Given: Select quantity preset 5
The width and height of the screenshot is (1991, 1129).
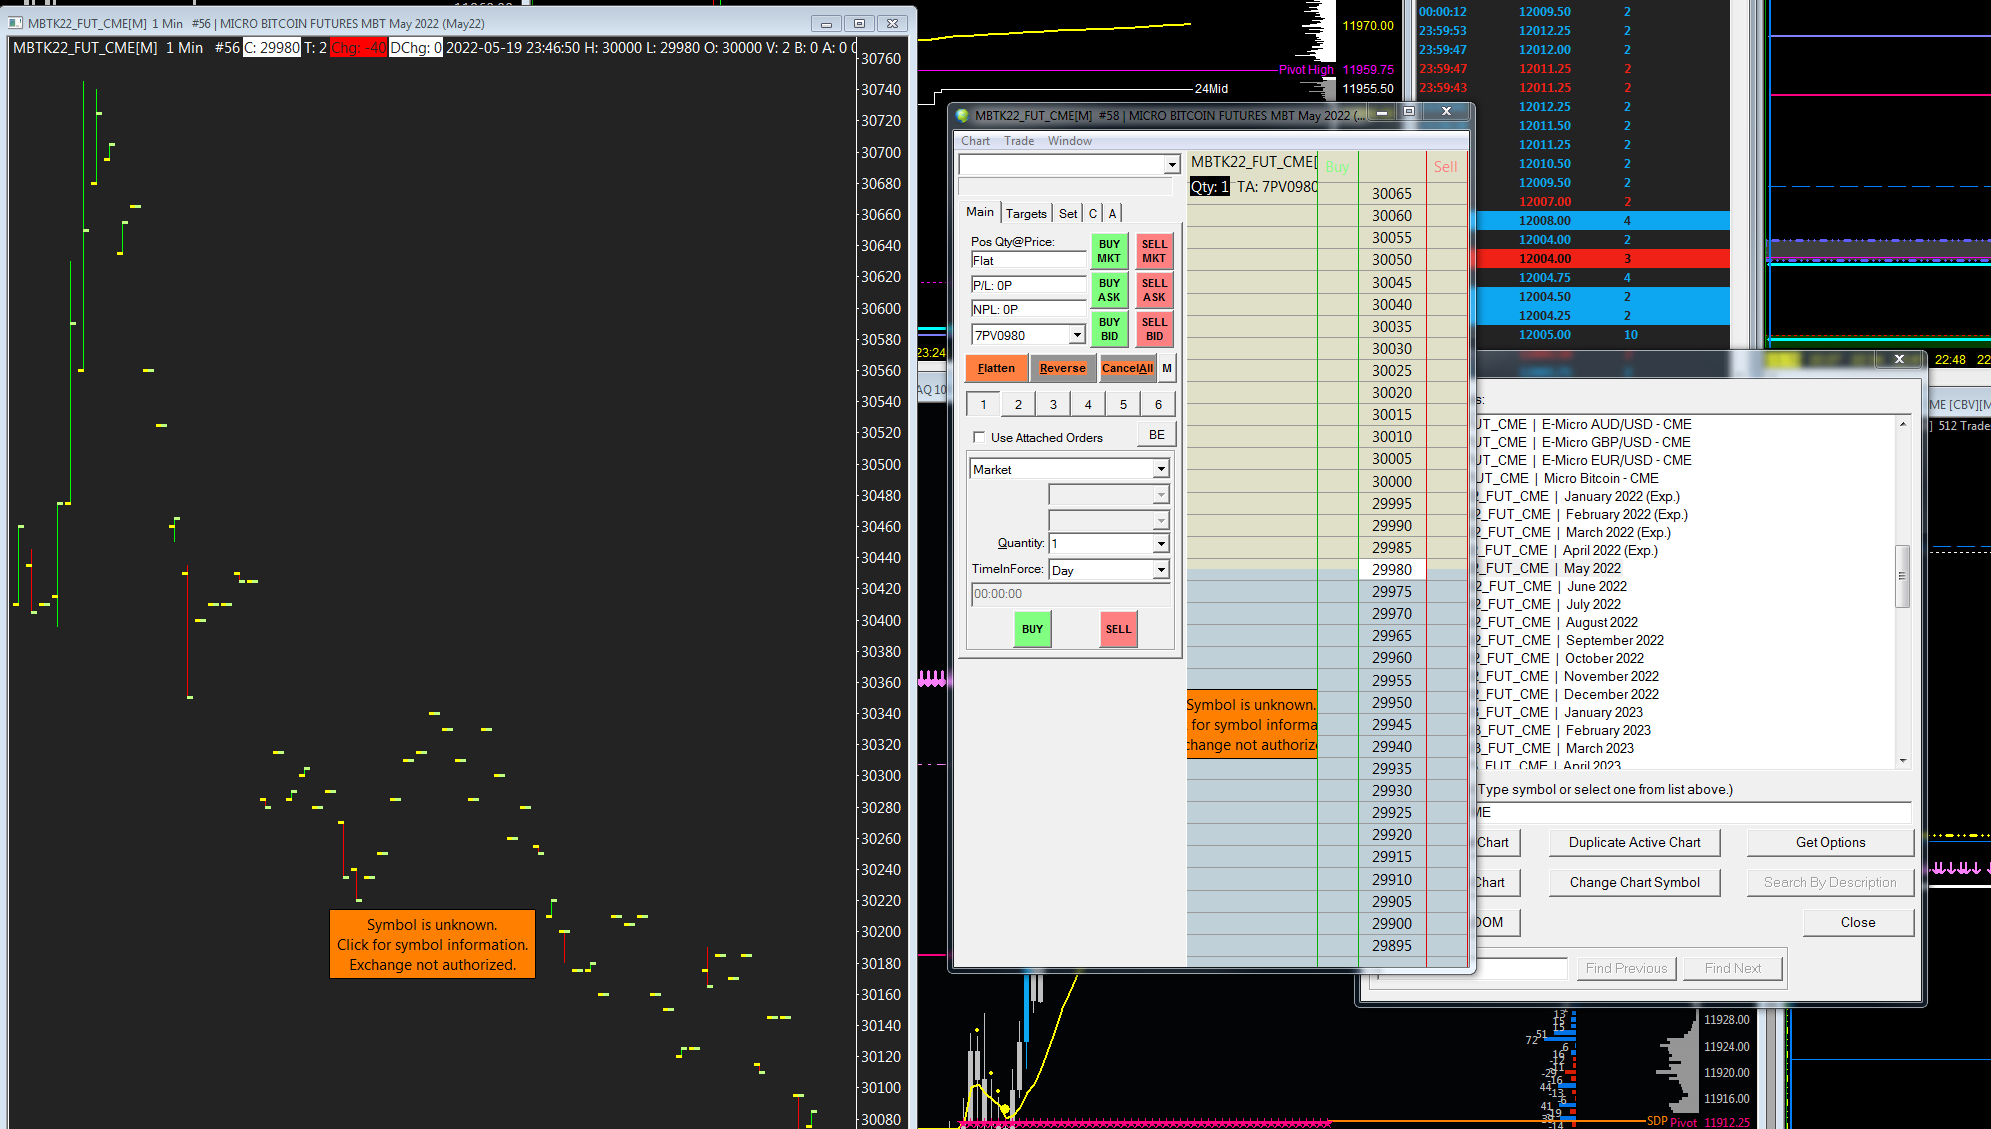Looking at the screenshot, I should (1123, 404).
